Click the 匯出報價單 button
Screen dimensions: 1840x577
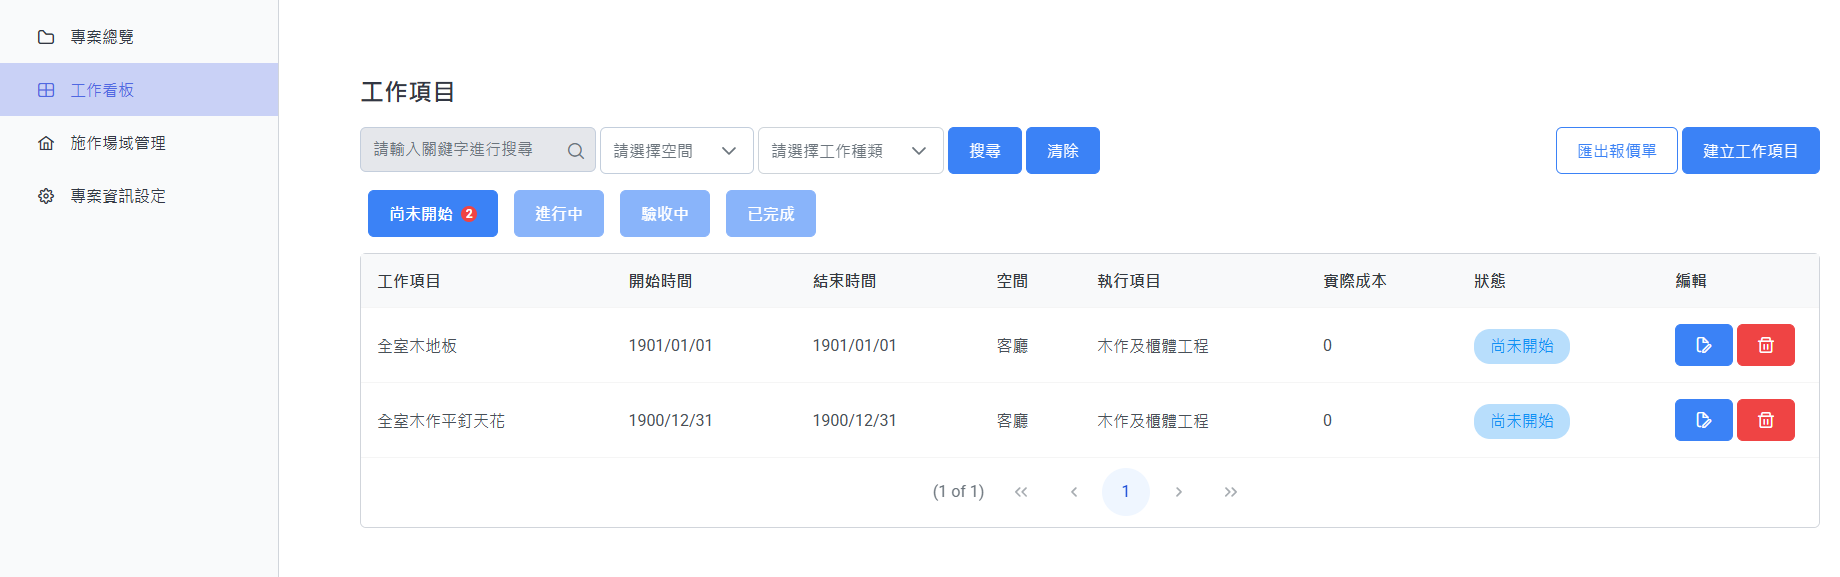(1616, 151)
